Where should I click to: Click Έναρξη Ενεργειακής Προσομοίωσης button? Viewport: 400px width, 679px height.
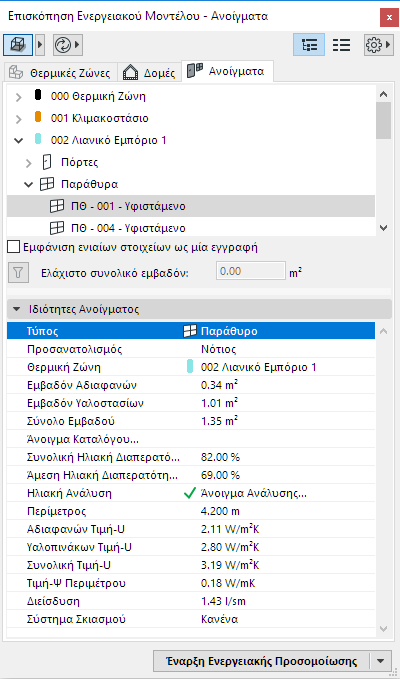click(x=262, y=661)
